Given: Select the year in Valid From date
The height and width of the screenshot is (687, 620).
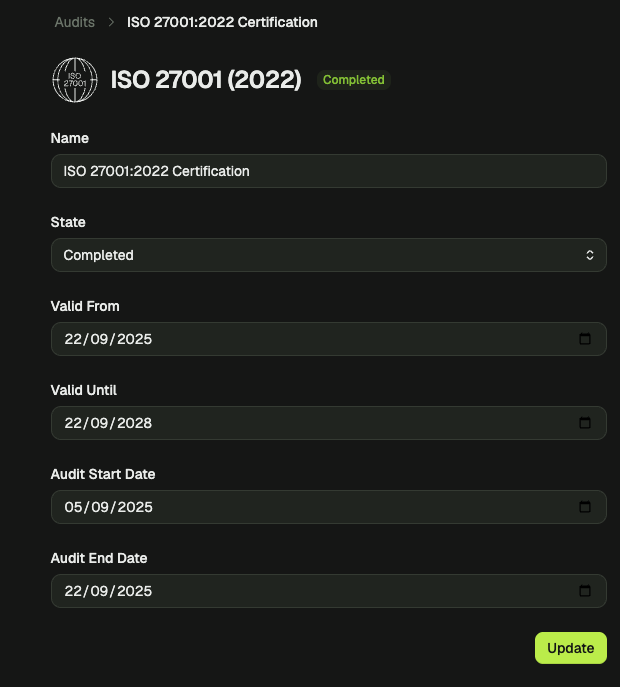Looking at the screenshot, I should (x=134, y=339).
